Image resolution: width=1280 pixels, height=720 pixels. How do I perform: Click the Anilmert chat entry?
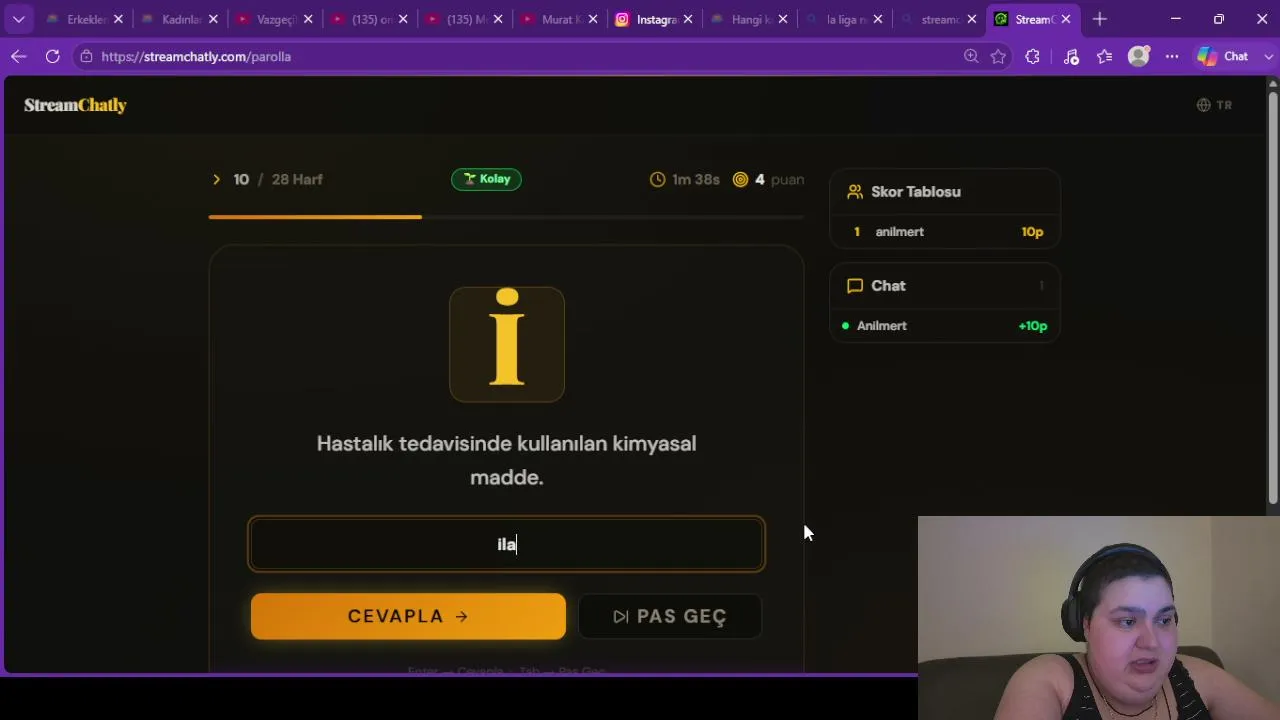(944, 326)
